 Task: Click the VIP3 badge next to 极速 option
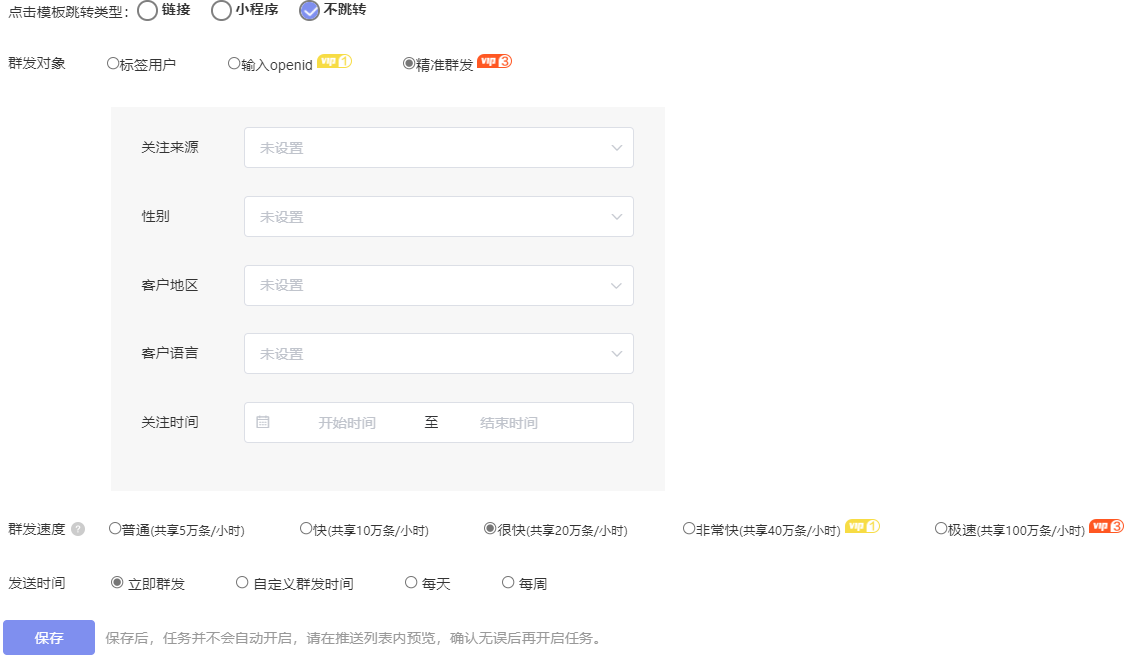1106,529
